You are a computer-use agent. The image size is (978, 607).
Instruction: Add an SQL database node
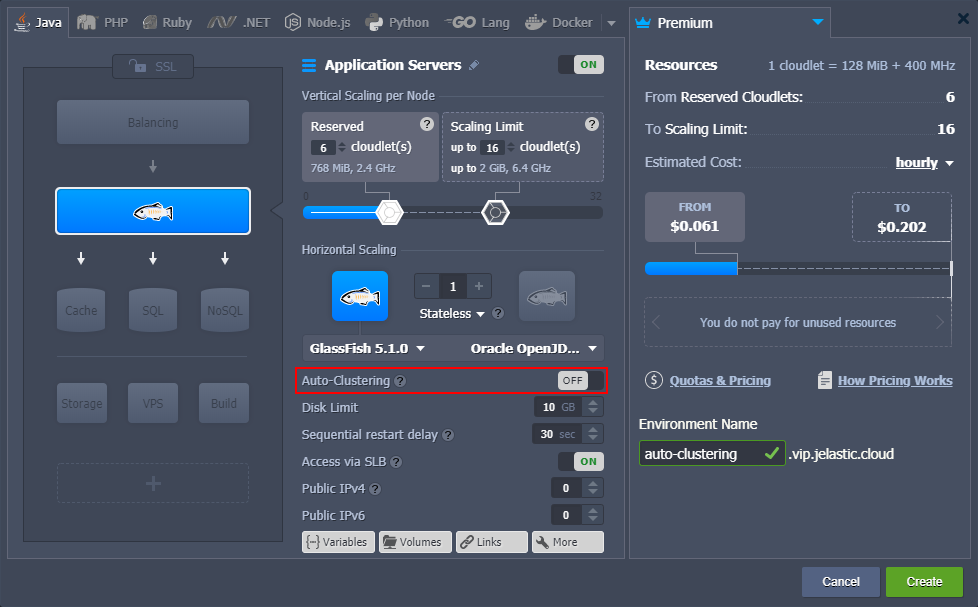pos(153,310)
